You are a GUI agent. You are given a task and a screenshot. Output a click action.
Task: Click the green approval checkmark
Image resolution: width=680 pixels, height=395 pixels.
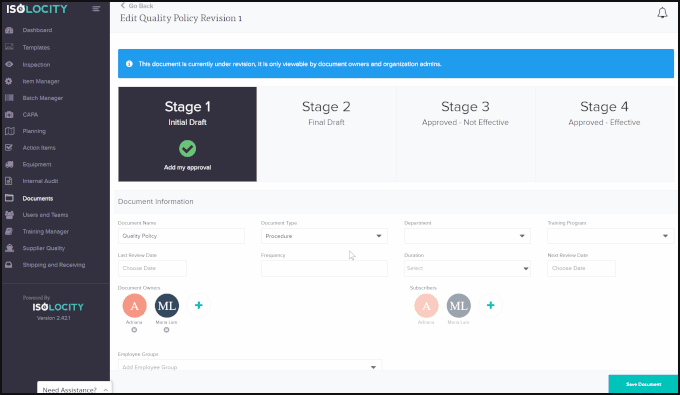pyautogui.click(x=187, y=148)
